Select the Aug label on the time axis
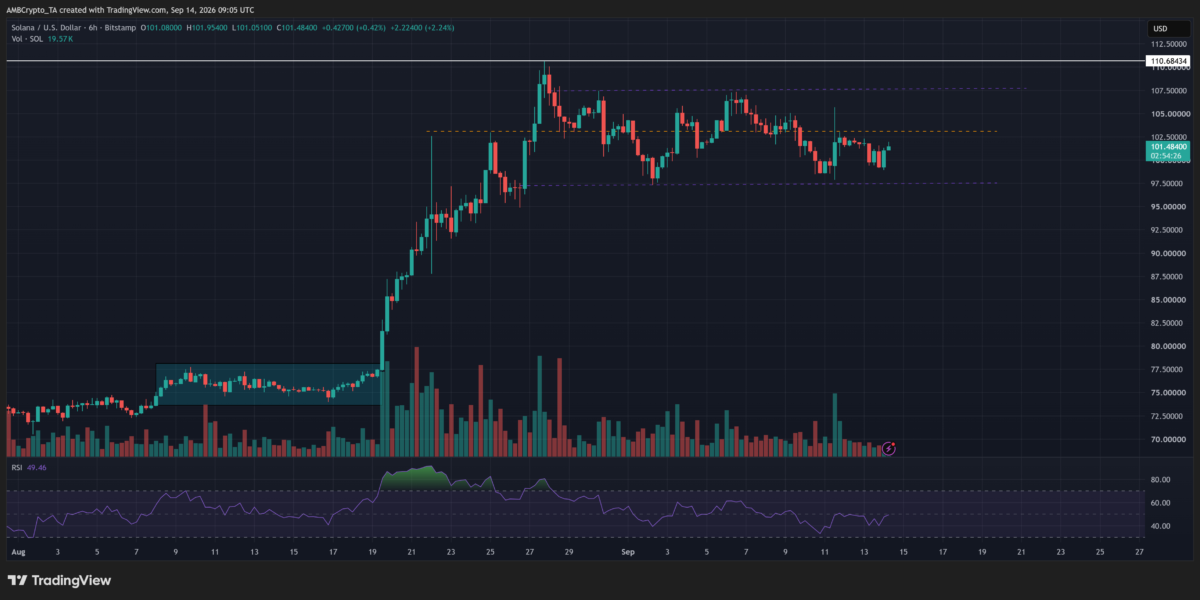Image resolution: width=1200 pixels, height=600 pixels. (16, 552)
